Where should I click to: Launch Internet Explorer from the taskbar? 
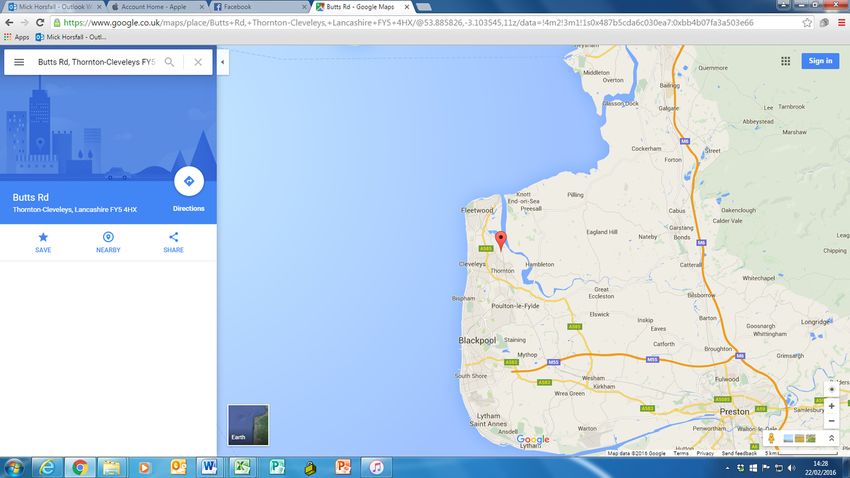coord(47,467)
